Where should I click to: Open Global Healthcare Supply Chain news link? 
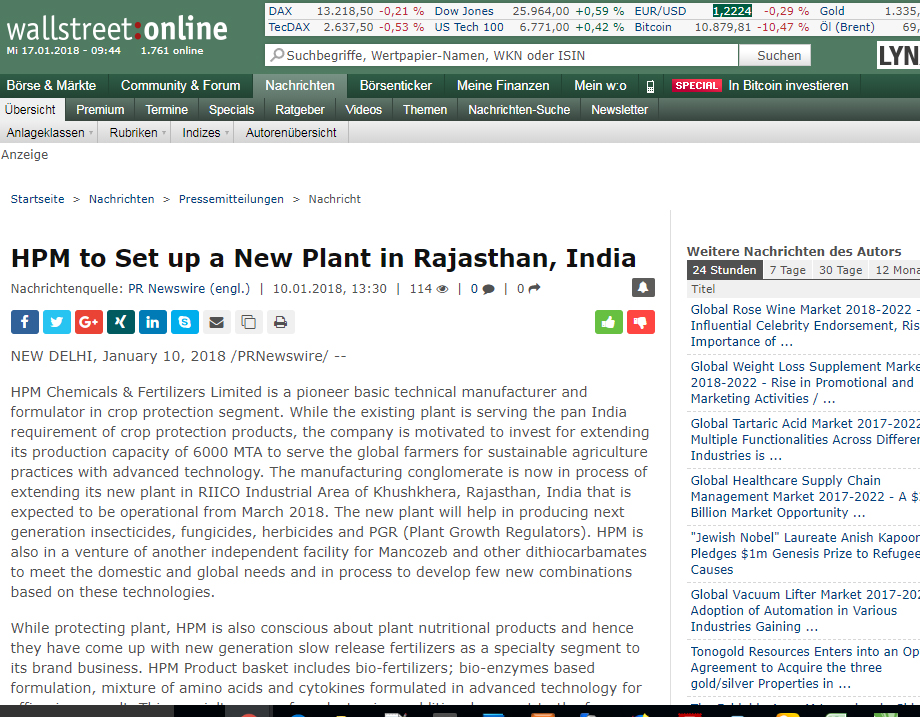pyautogui.click(x=805, y=496)
